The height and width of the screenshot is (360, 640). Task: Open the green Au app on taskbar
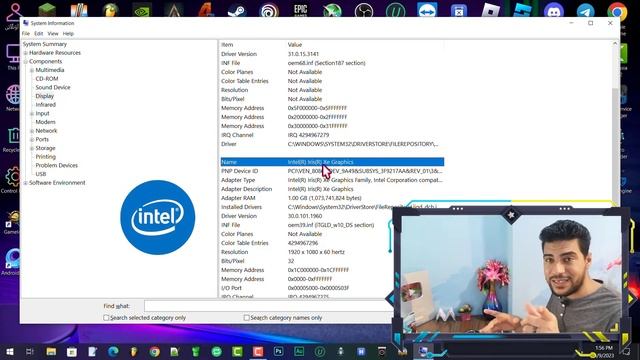[x=299, y=351]
